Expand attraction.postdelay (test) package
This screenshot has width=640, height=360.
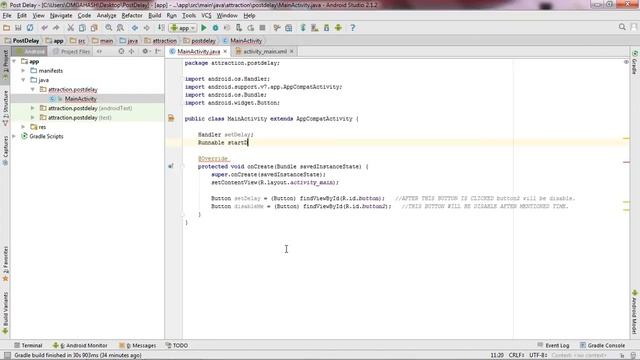(33, 118)
